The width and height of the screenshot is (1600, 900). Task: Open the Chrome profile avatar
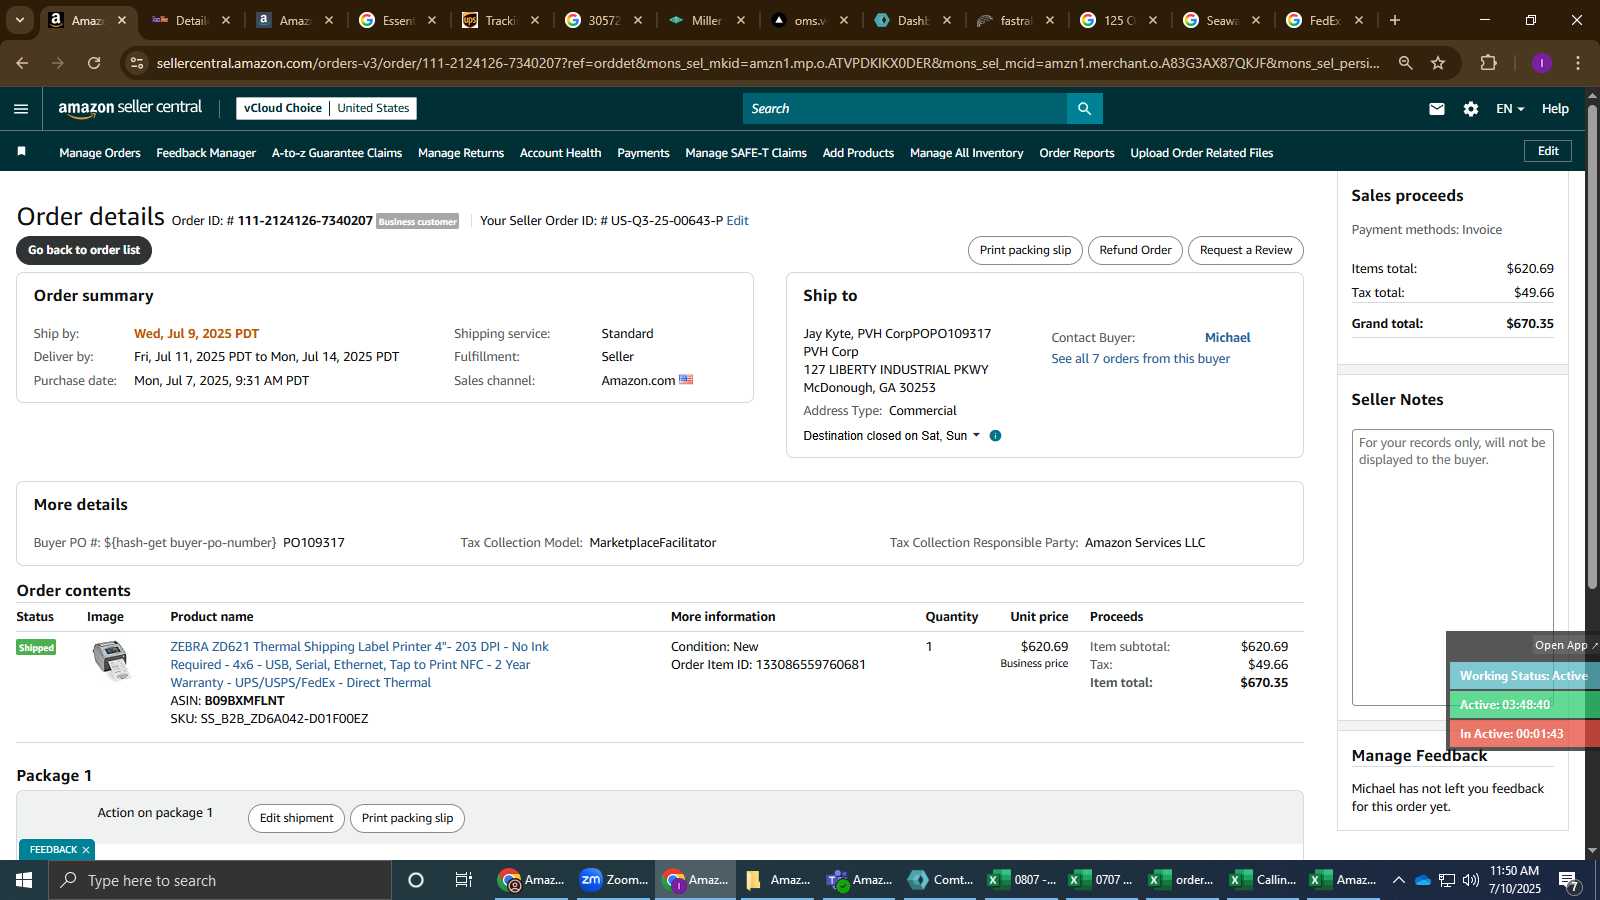(x=1541, y=63)
